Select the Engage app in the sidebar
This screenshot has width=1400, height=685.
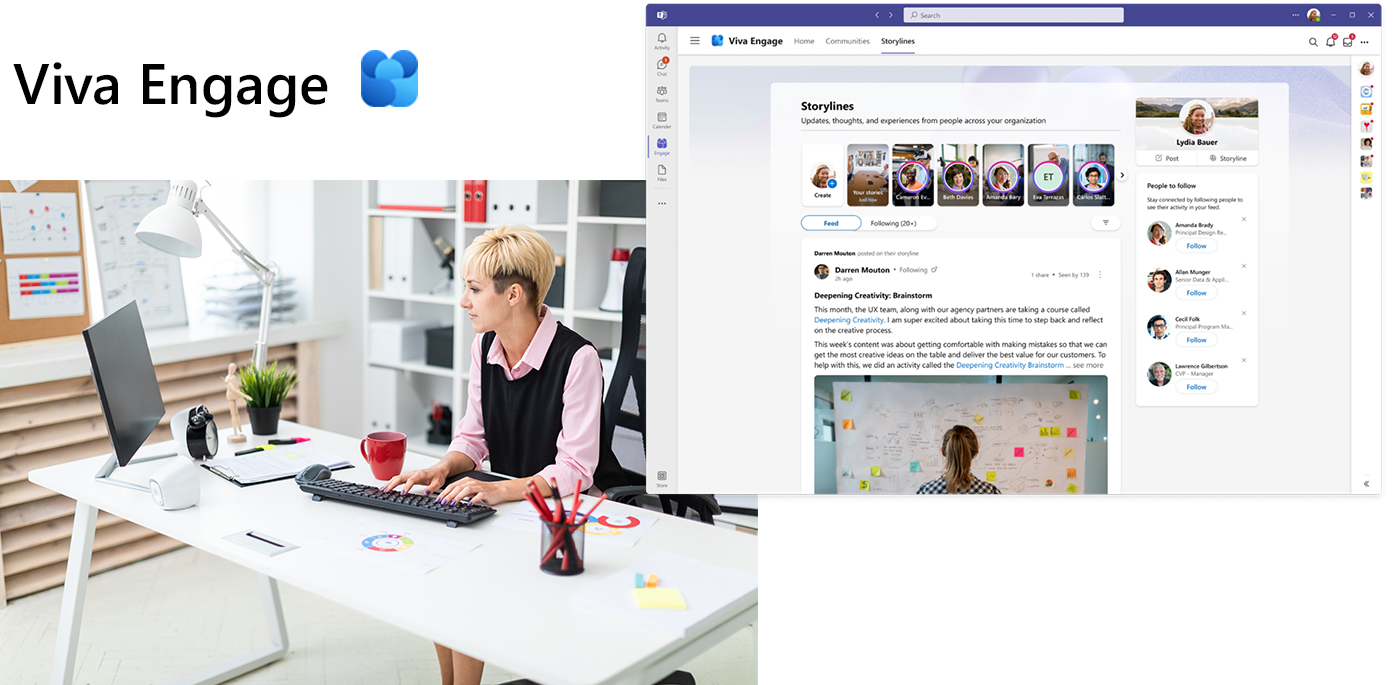tap(661, 146)
